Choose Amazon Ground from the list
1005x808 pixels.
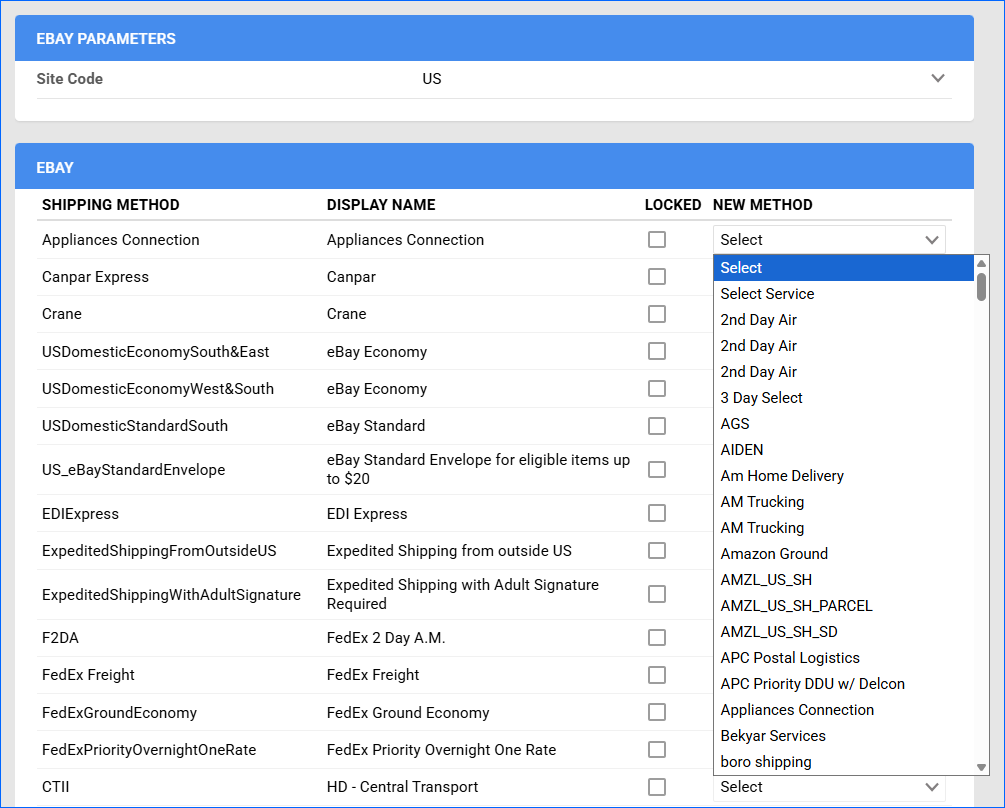[774, 554]
